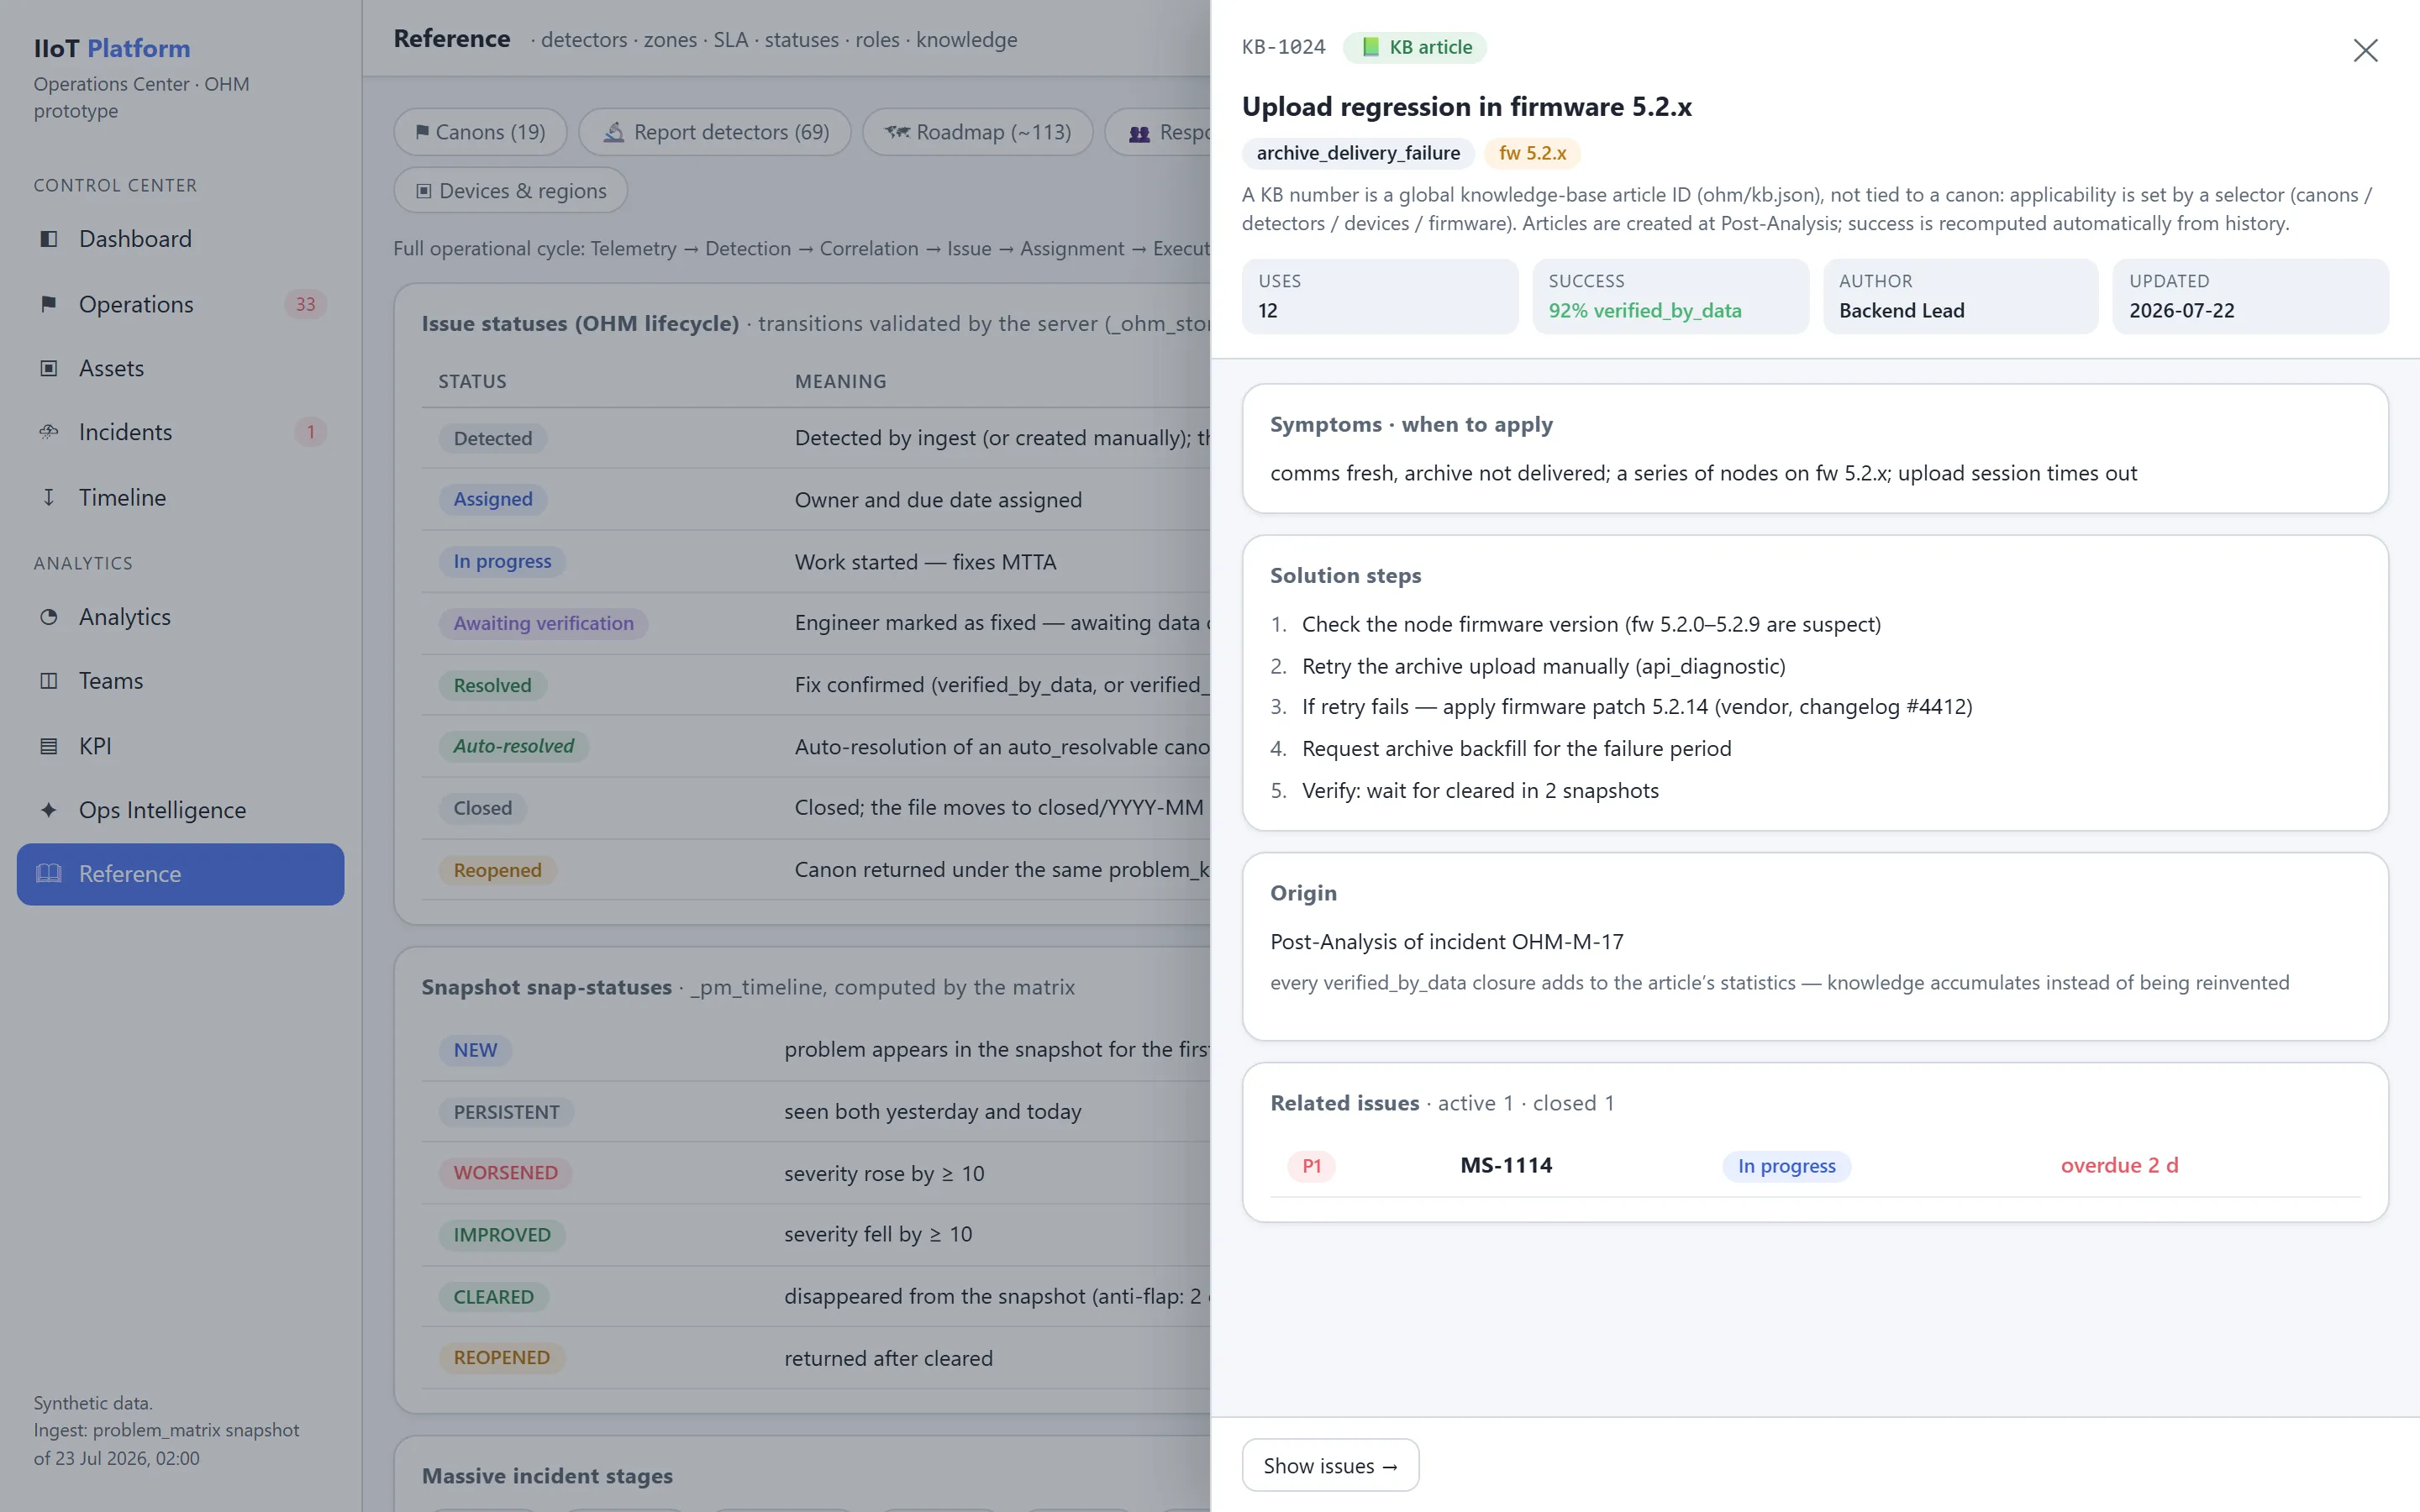2420x1512 pixels.
Task: Go to Operations section
Action: point(181,304)
